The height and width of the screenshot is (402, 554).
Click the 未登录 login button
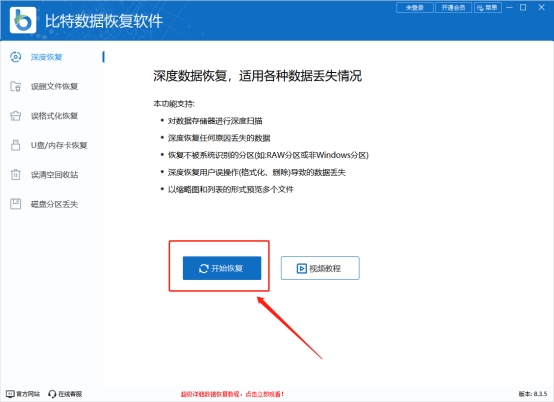[415, 8]
